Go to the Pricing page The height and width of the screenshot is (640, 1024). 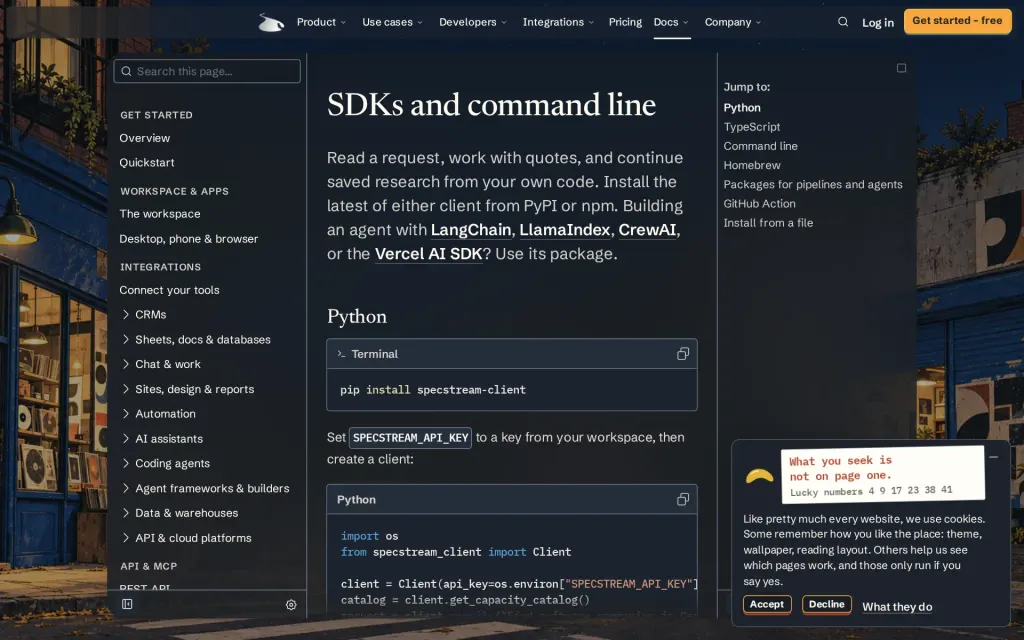point(625,22)
